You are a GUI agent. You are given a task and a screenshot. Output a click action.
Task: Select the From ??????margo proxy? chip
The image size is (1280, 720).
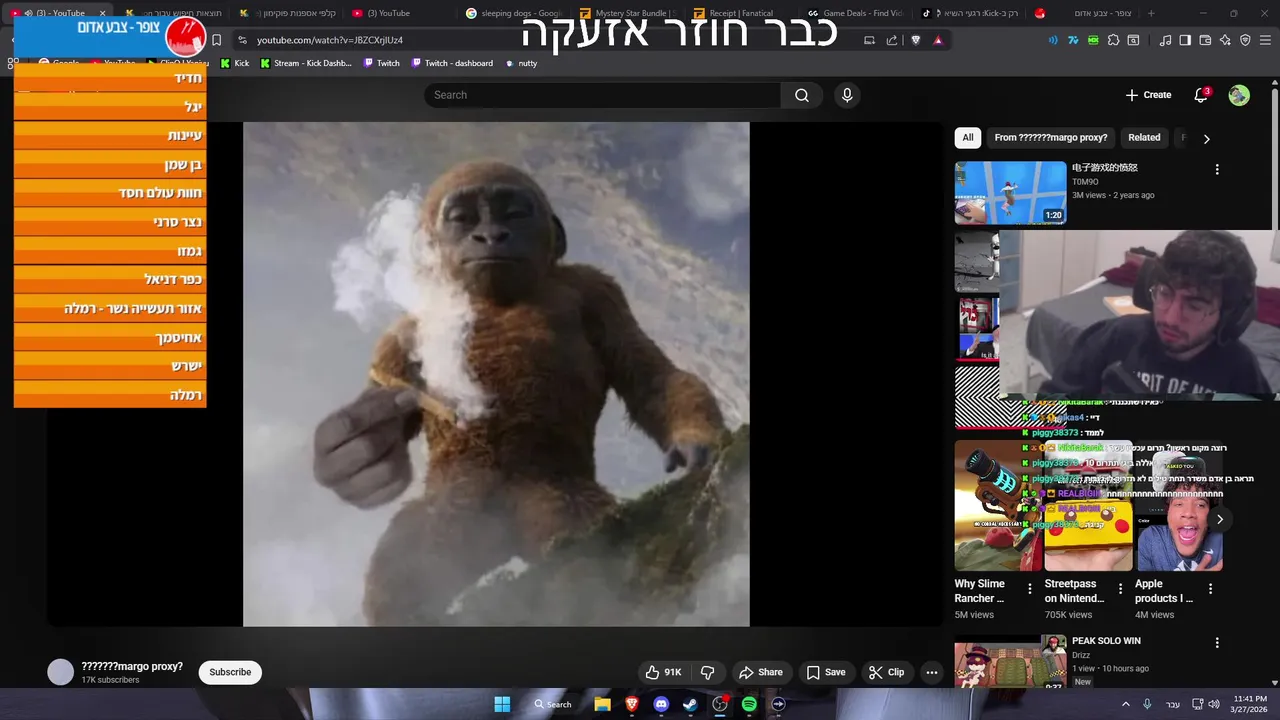point(1050,138)
